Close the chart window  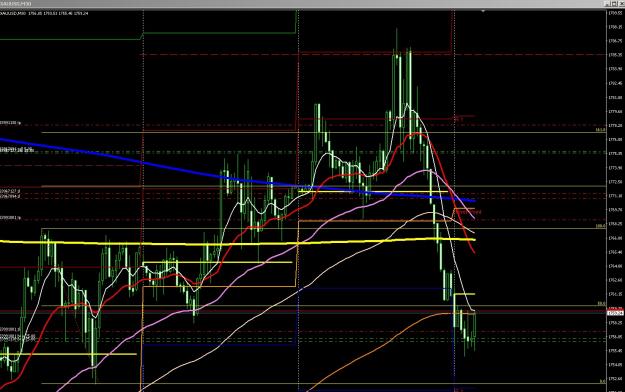coord(621,4)
